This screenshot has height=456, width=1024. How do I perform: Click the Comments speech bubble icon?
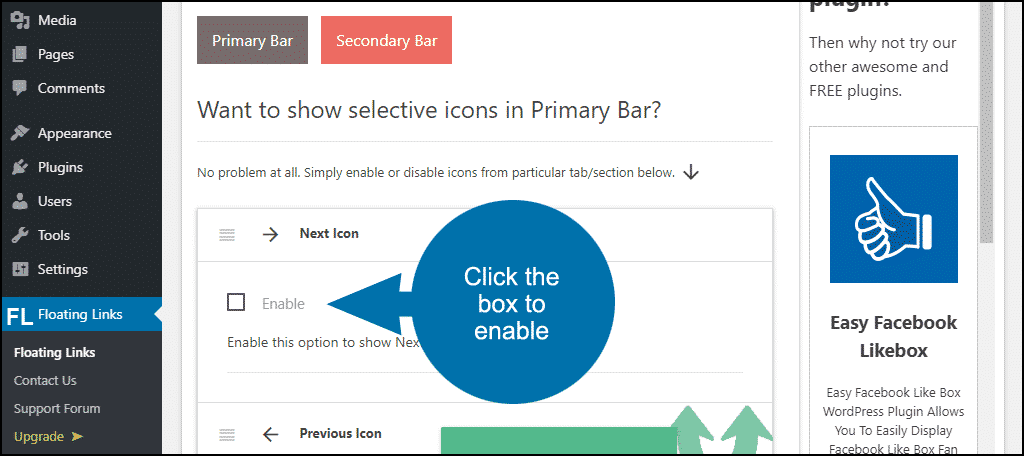pyautogui.click(x=20, y=88)
